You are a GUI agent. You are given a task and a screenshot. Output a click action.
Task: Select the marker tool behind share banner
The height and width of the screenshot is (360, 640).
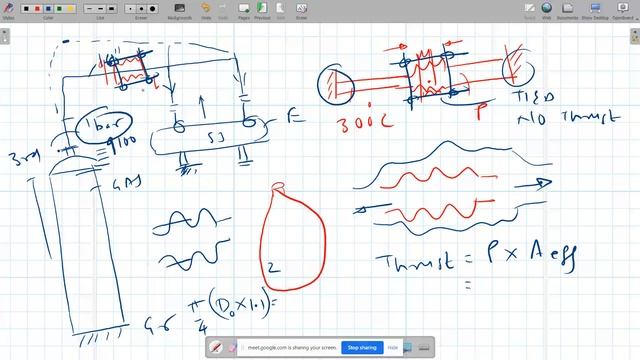232,348
